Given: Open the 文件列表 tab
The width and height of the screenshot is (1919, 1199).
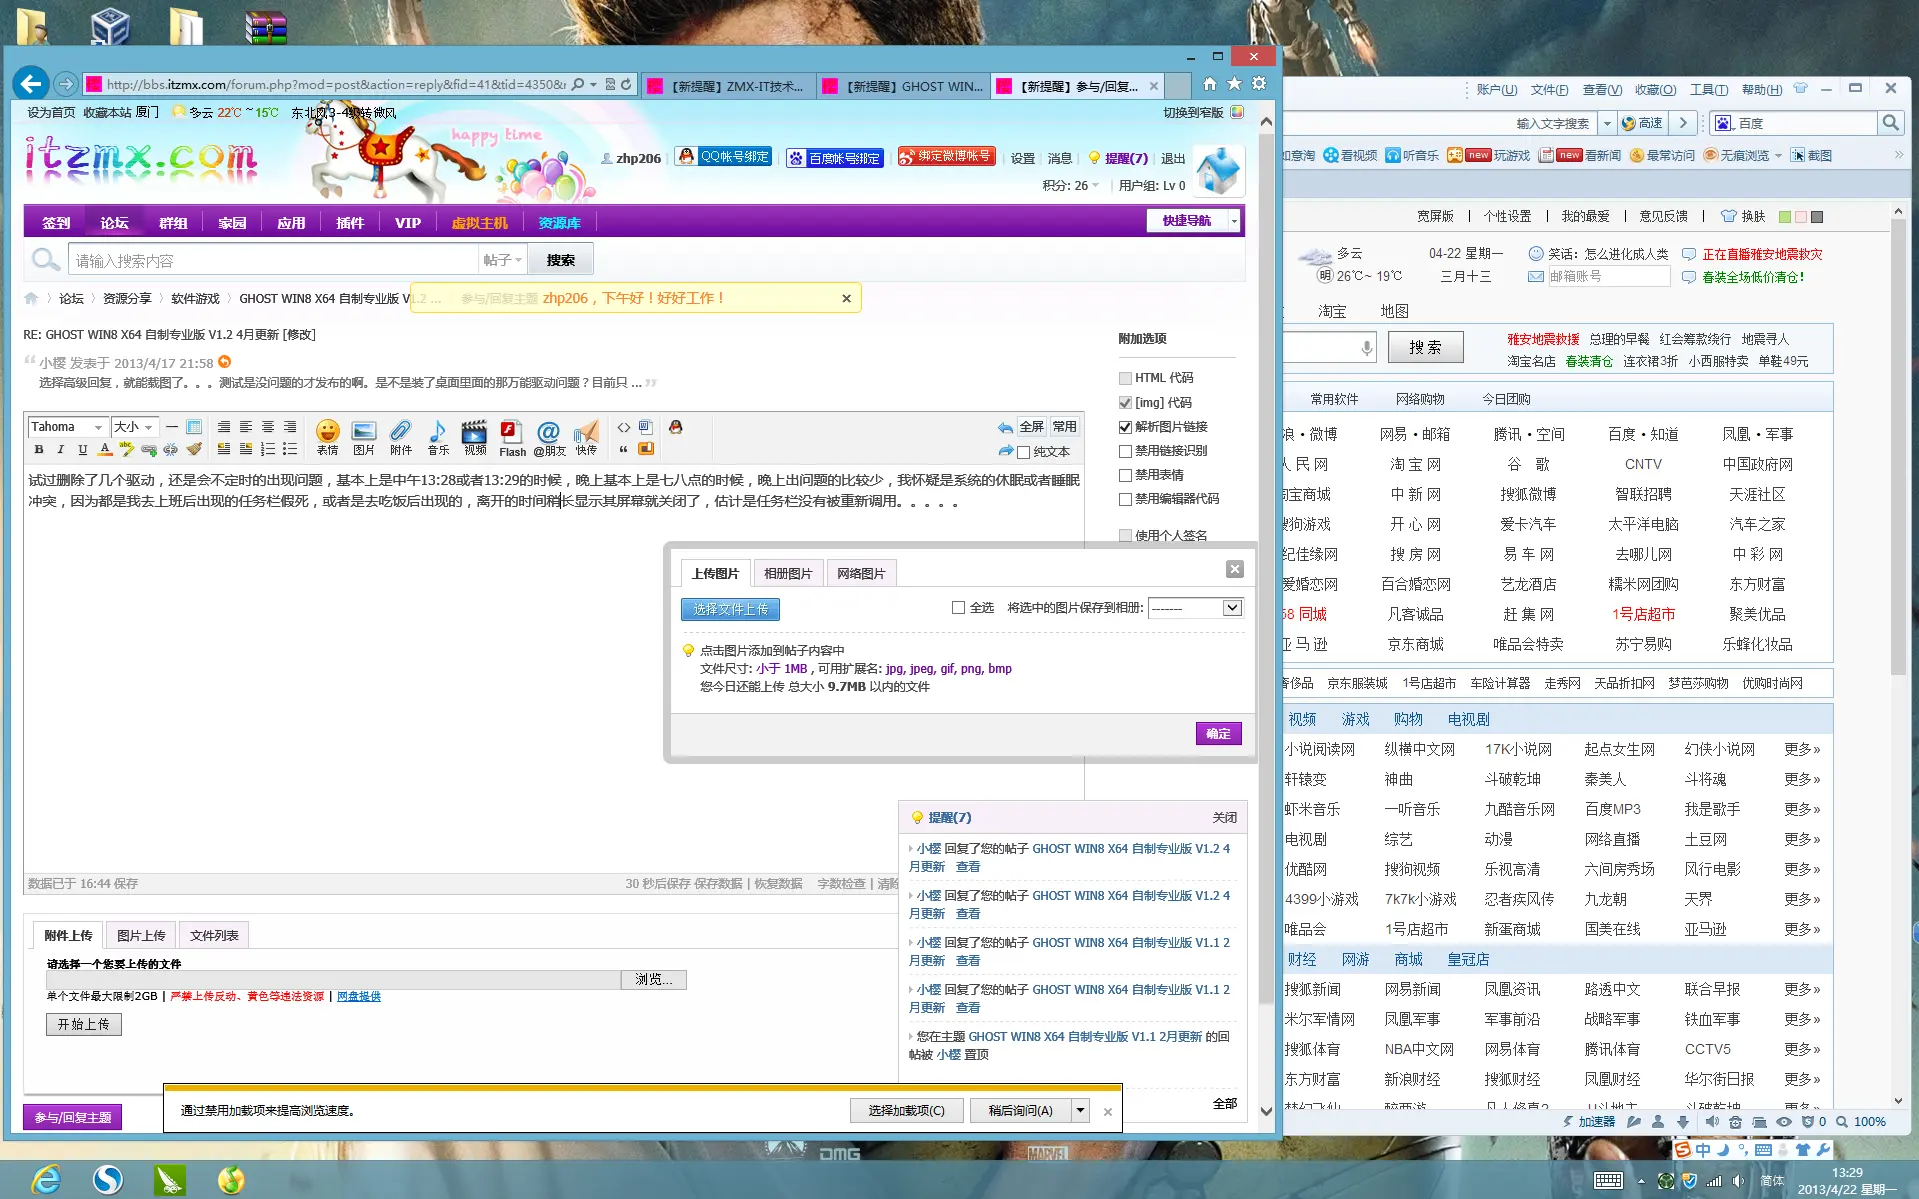Looking at the screenshot, I should pyautogui.click(x=214, y=935).
